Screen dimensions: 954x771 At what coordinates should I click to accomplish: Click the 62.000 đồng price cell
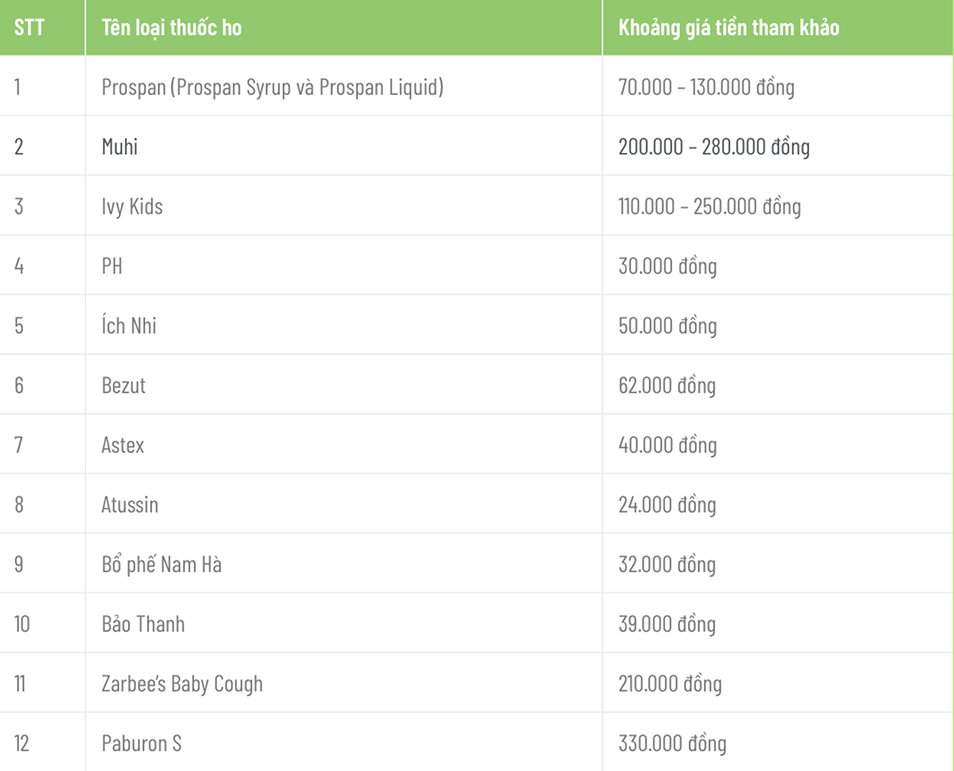(x=667, y=386)
